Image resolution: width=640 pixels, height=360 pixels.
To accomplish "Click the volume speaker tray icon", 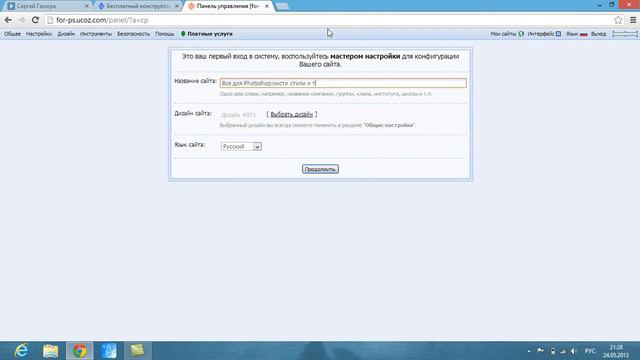I will [574, 351].
